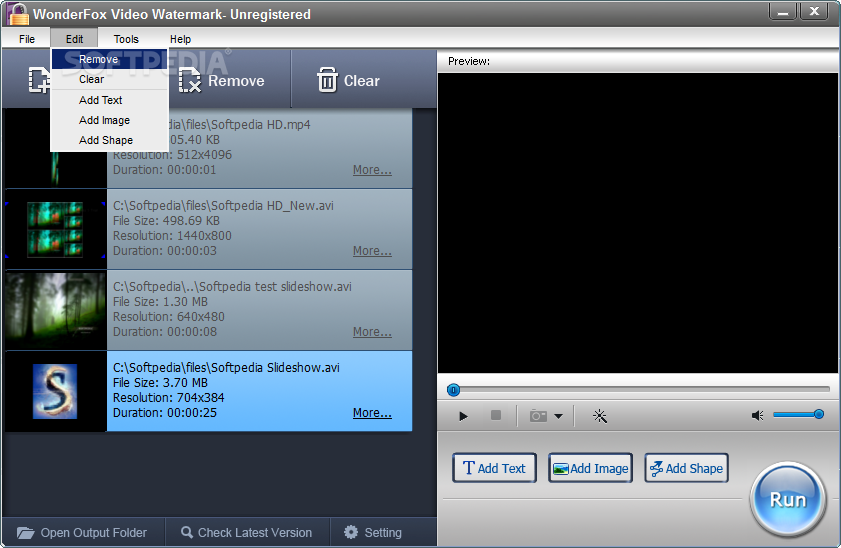Click the Clear toolbar button with the trash icon
The height and width of the screenshot is (548, 841).
tap(349, 81)
